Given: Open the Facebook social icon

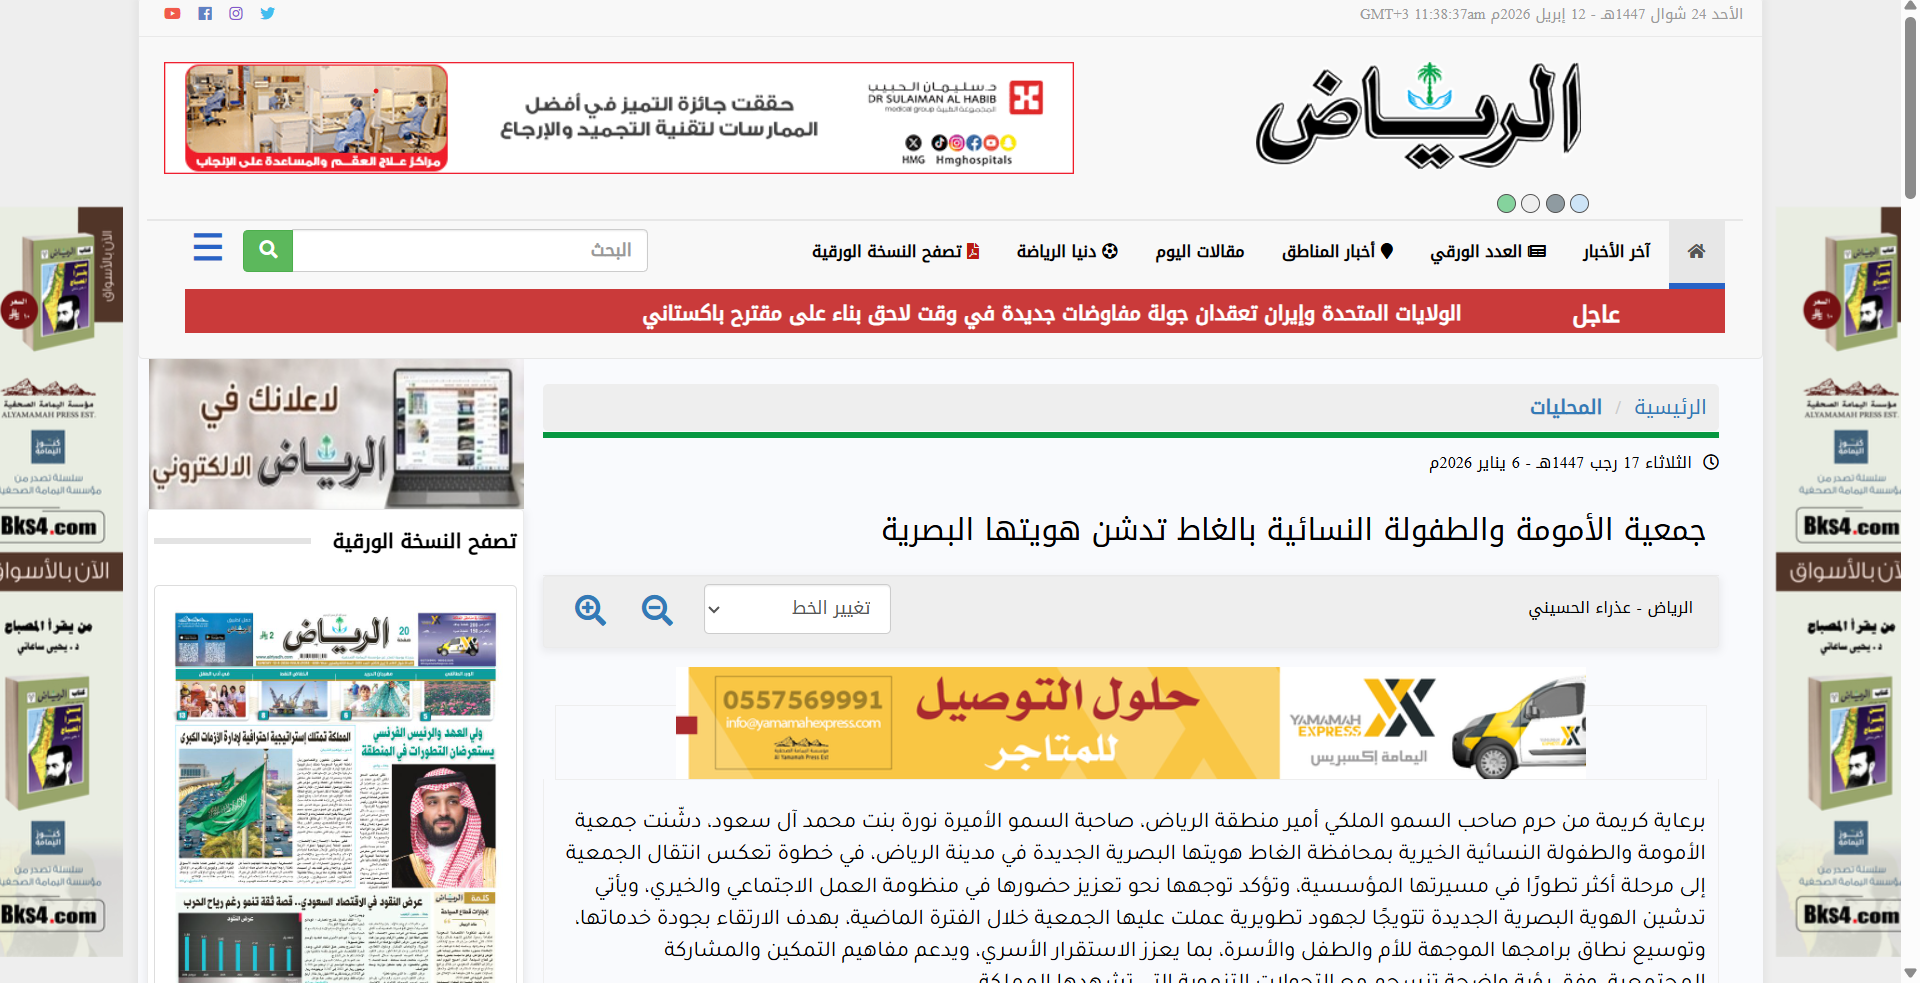Looking at the screenshot, I should tap(205, 14).
